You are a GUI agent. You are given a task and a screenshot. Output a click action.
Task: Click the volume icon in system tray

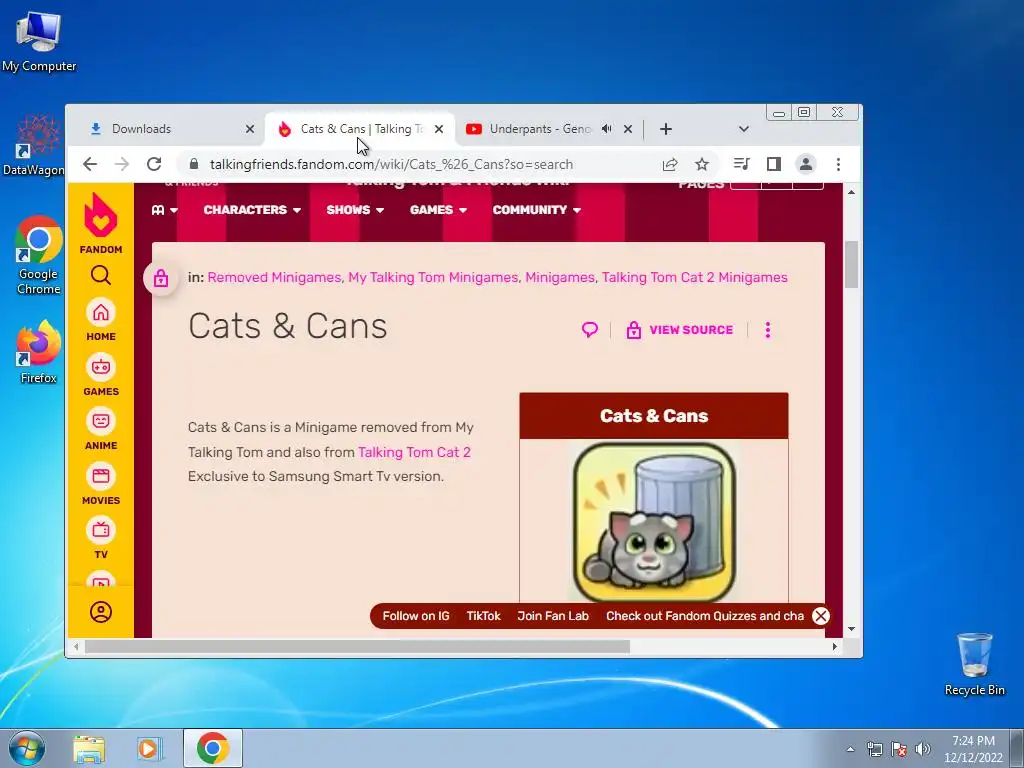pos(923,749)
